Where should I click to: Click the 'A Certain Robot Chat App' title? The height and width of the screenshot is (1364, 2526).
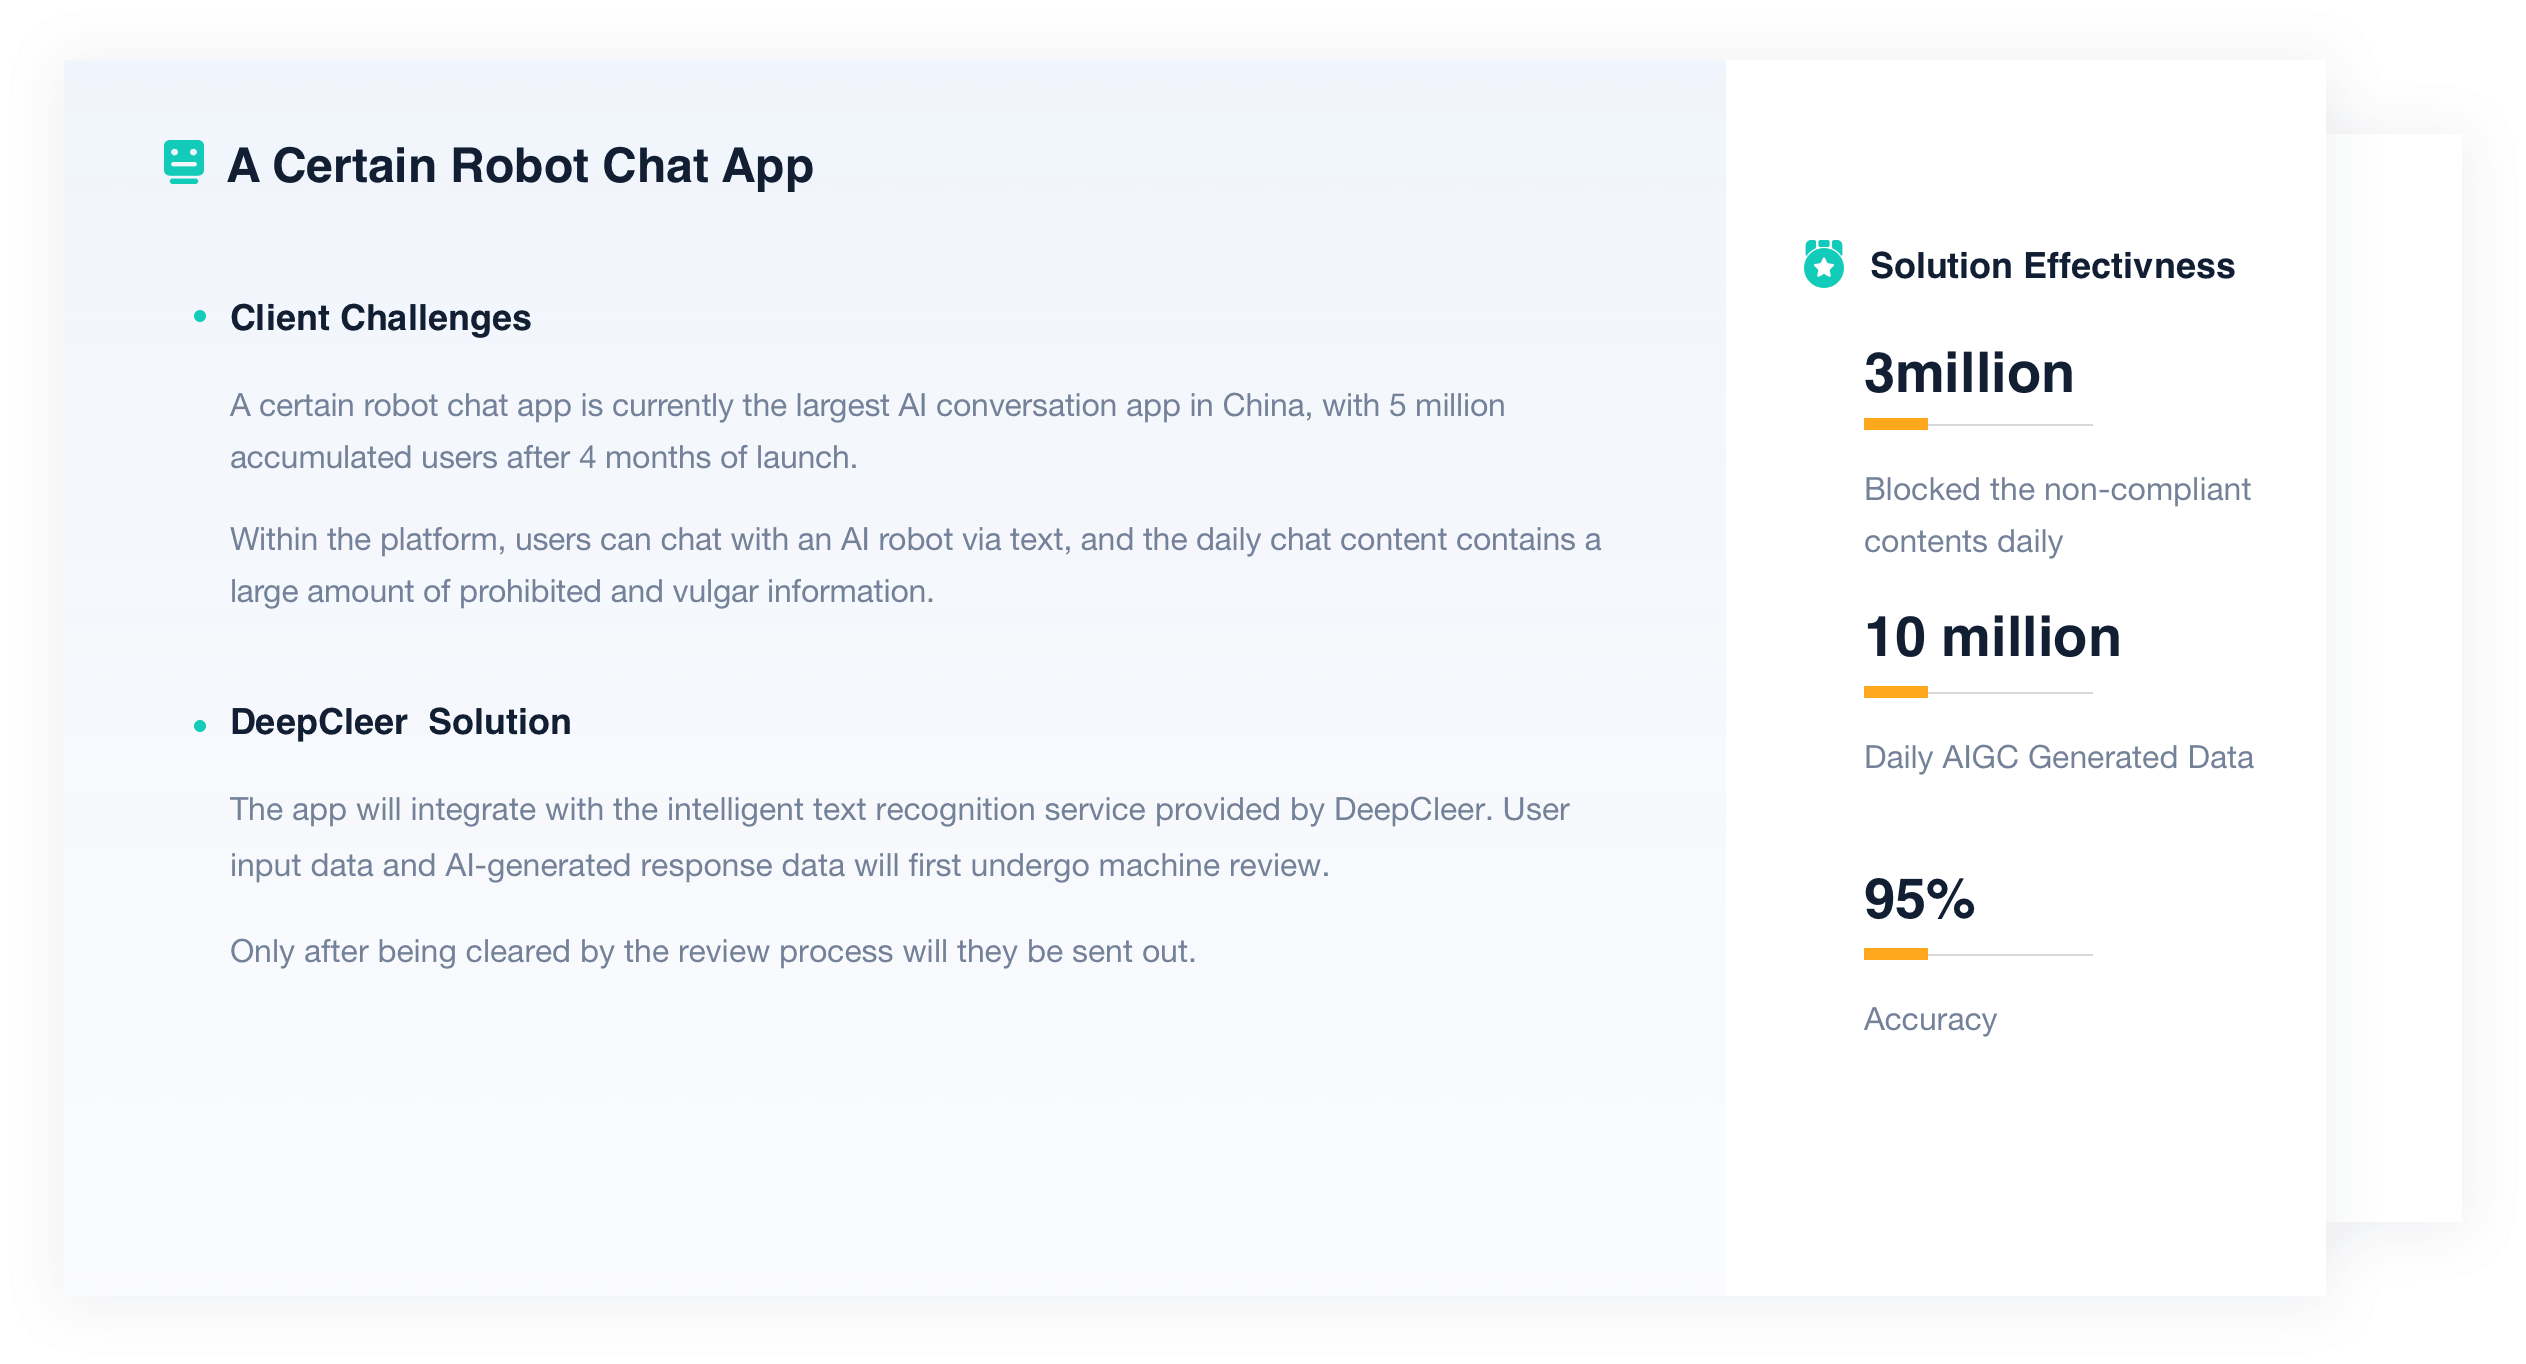pos(520,166)
